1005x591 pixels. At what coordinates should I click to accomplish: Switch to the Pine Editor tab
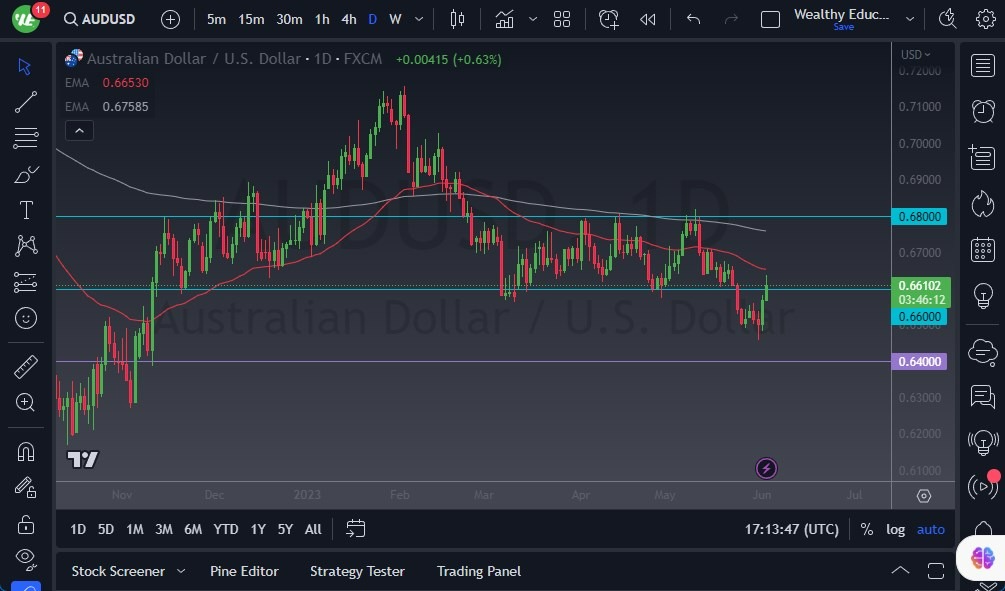[x=244, y=571]
